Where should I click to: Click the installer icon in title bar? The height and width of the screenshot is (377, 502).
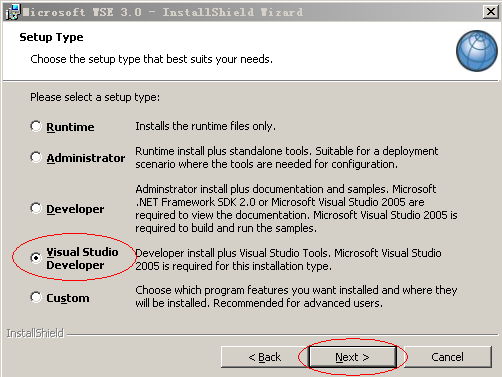pos(13,12)
